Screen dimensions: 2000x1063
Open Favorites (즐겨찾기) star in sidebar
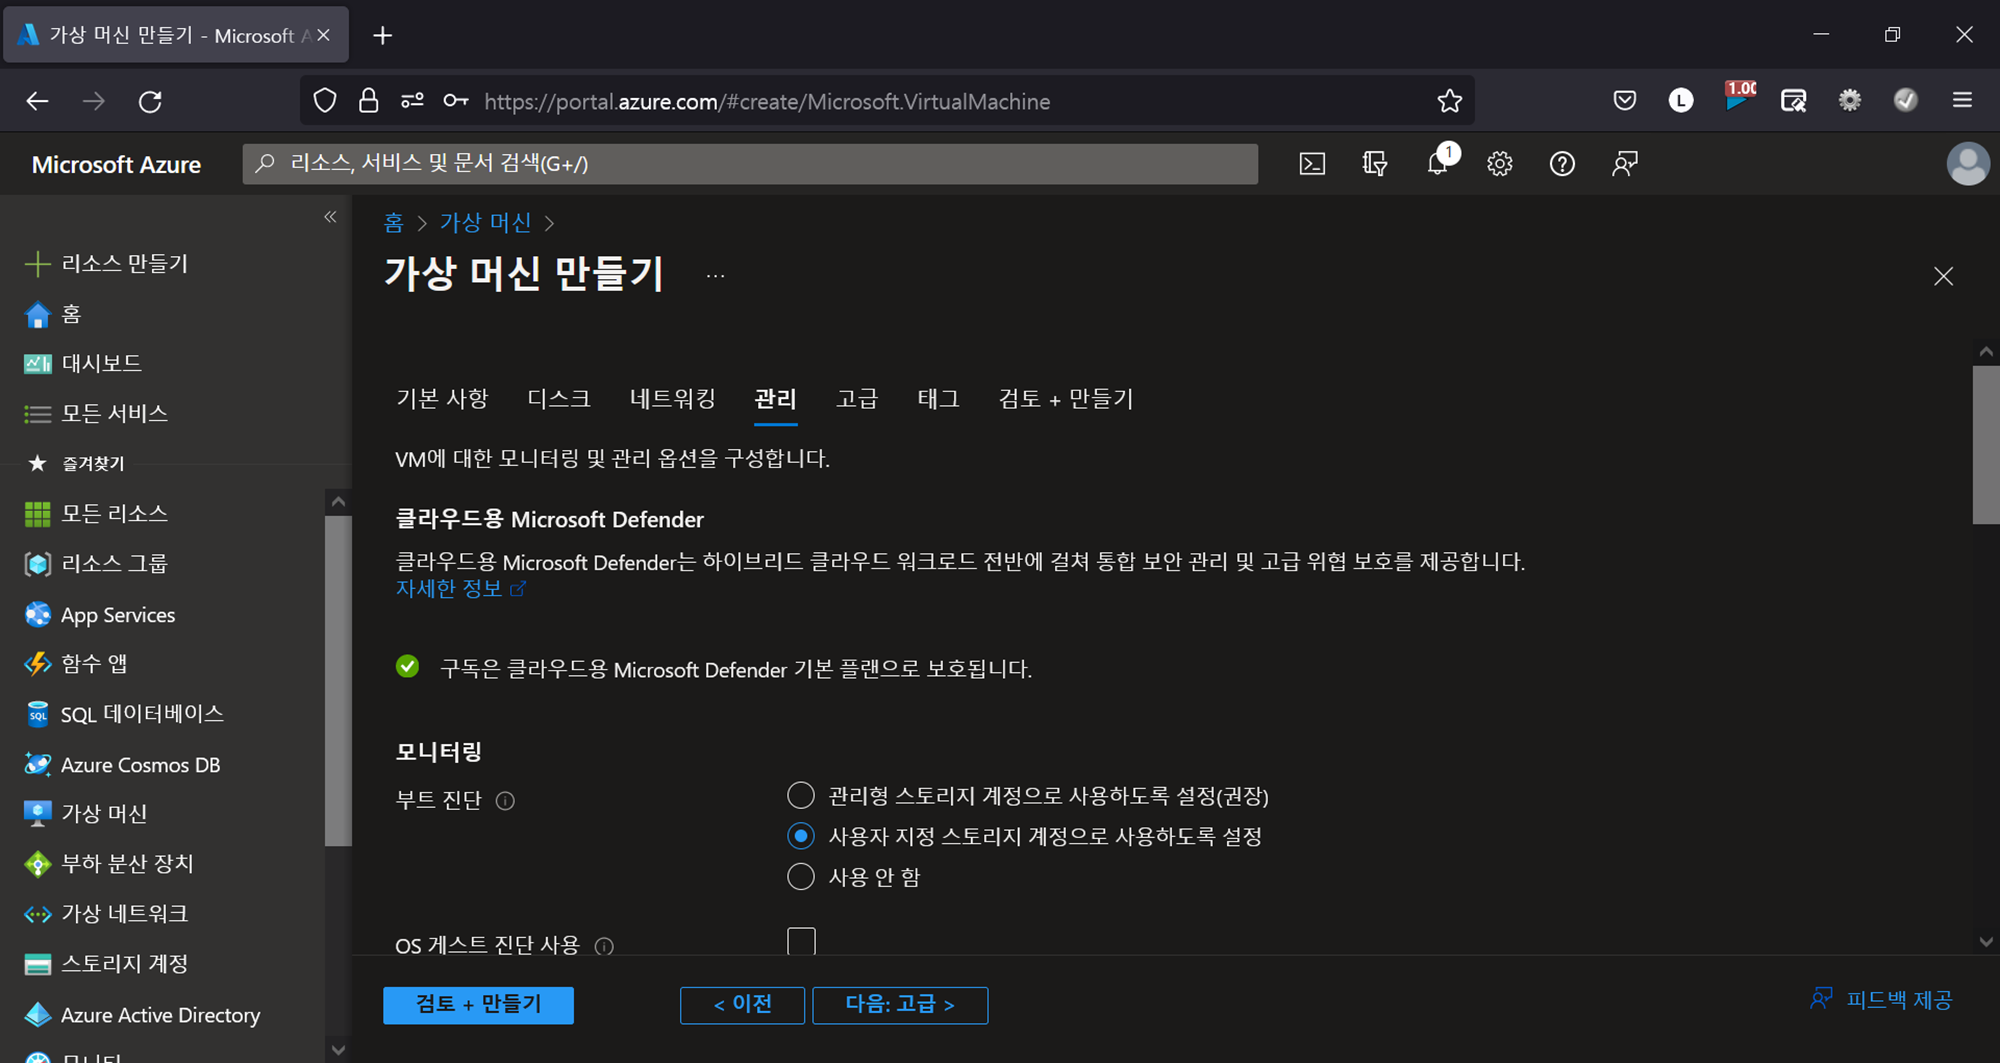tap(37, 463)
